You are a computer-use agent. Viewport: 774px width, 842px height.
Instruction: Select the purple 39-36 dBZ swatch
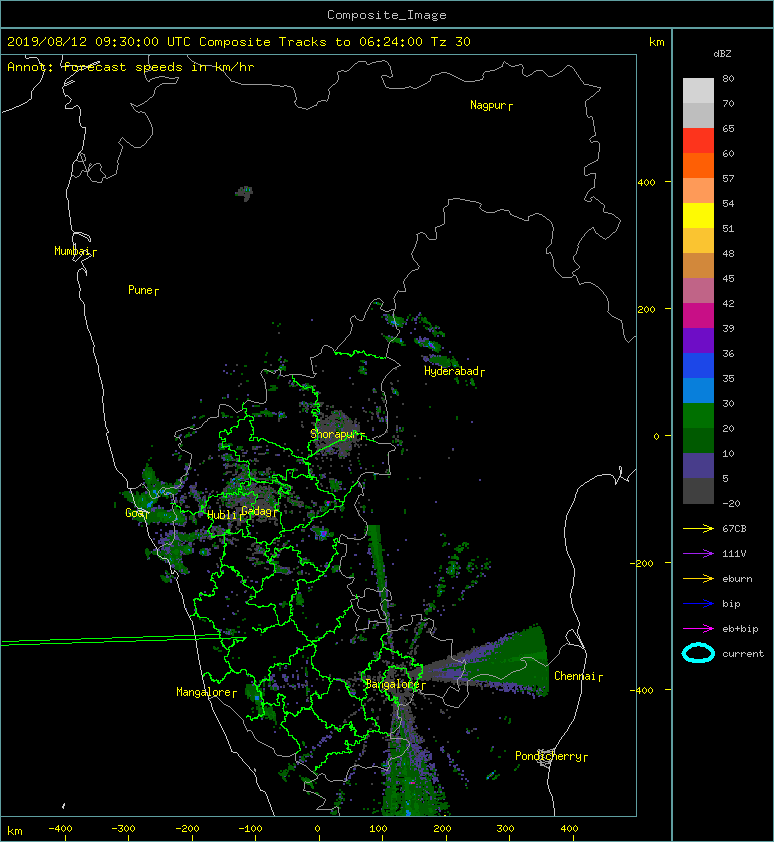[698, 340]
